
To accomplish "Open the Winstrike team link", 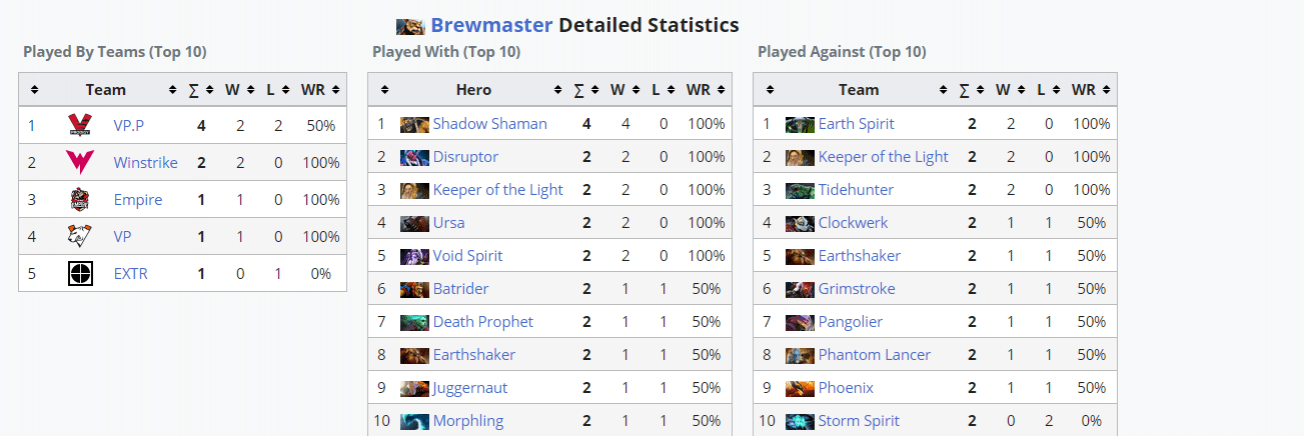I will tap(146, 162).
